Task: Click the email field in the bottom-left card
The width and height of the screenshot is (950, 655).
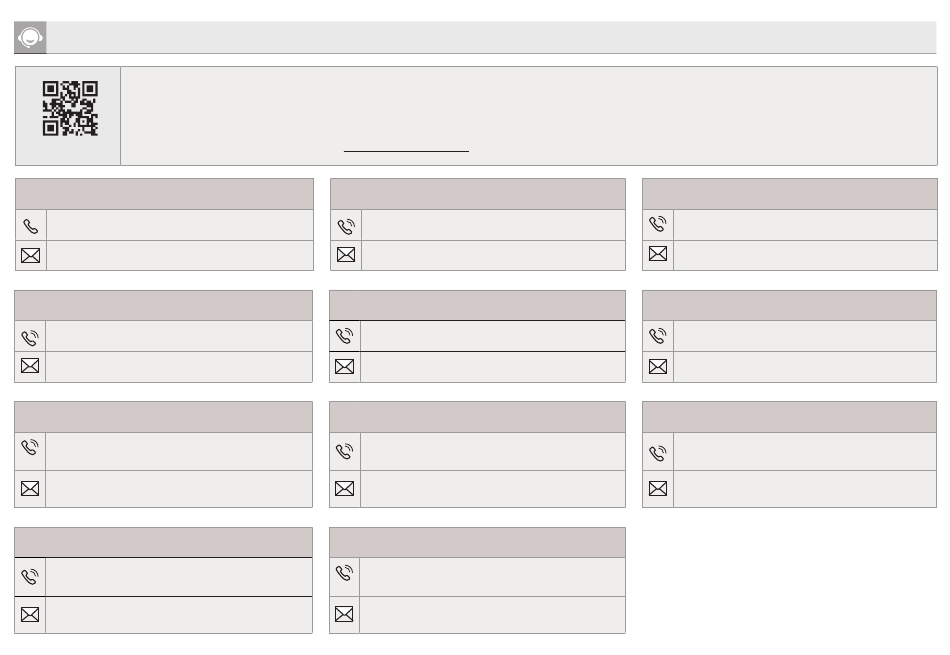Action: point(179,615)
